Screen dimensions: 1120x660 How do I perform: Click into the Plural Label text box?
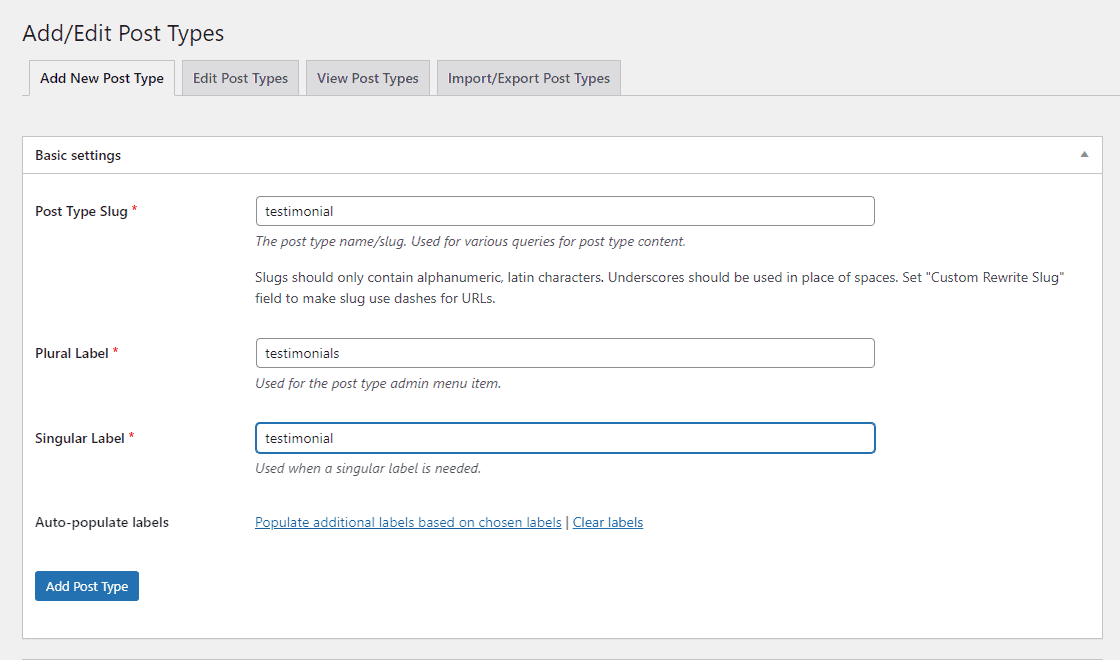(565, 353)
